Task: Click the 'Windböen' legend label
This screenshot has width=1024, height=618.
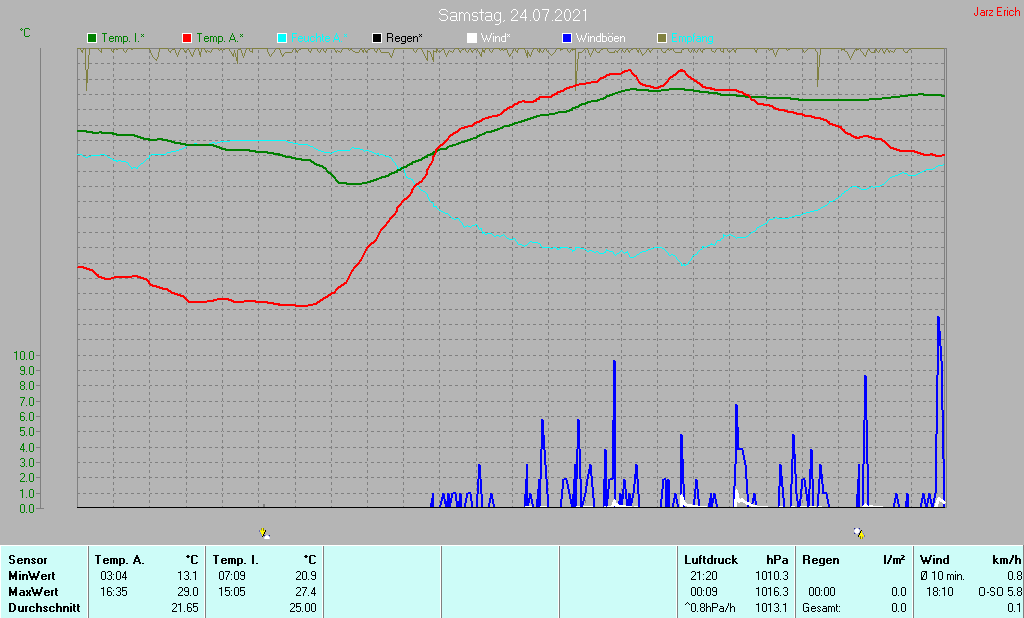Action: [x=600, y=39]
